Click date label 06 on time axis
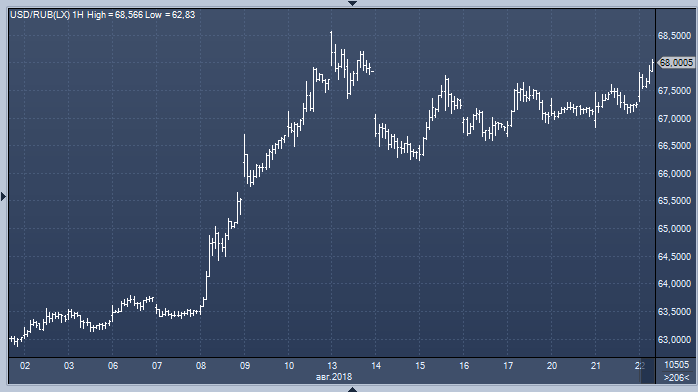This screenshot has height=392, width=698. [x=113, y=366]
